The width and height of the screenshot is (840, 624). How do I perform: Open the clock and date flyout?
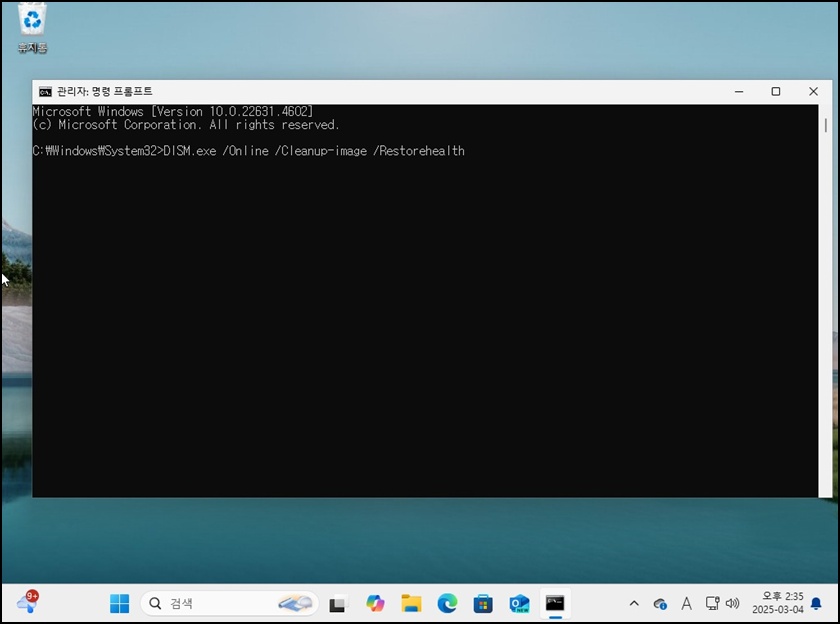click(777, 603)
